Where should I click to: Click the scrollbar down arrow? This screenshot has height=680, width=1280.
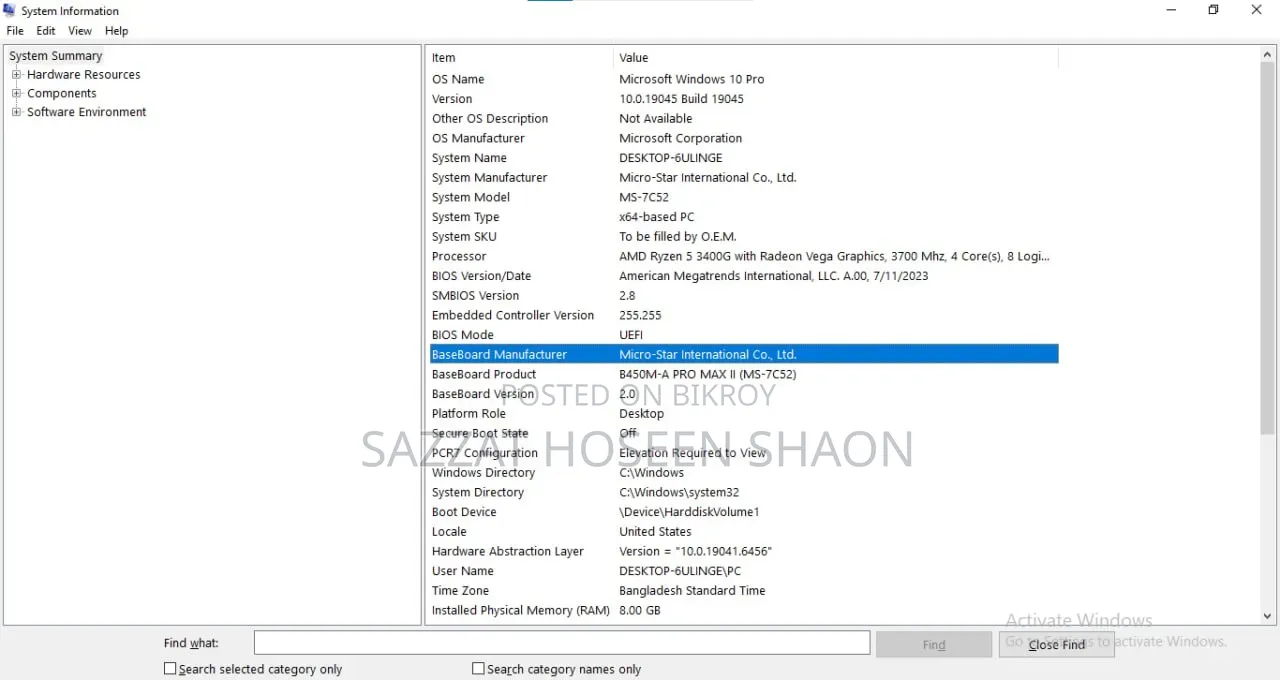click(x=1268, y=617)
